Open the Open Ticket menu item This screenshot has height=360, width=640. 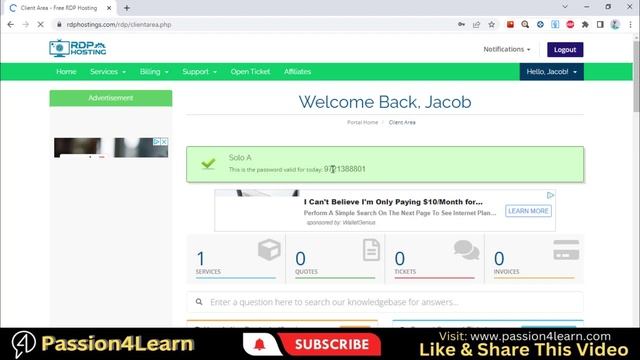click(x=250, y=71)
